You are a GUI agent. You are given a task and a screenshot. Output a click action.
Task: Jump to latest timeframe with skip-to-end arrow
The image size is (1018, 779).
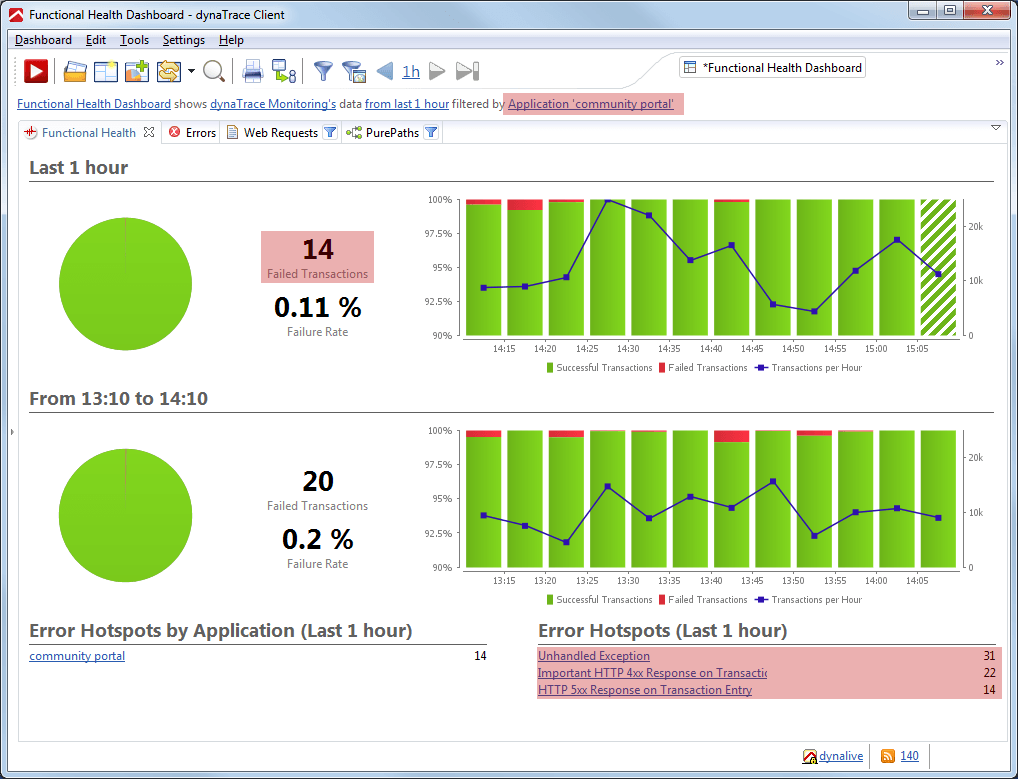point(467,71)
